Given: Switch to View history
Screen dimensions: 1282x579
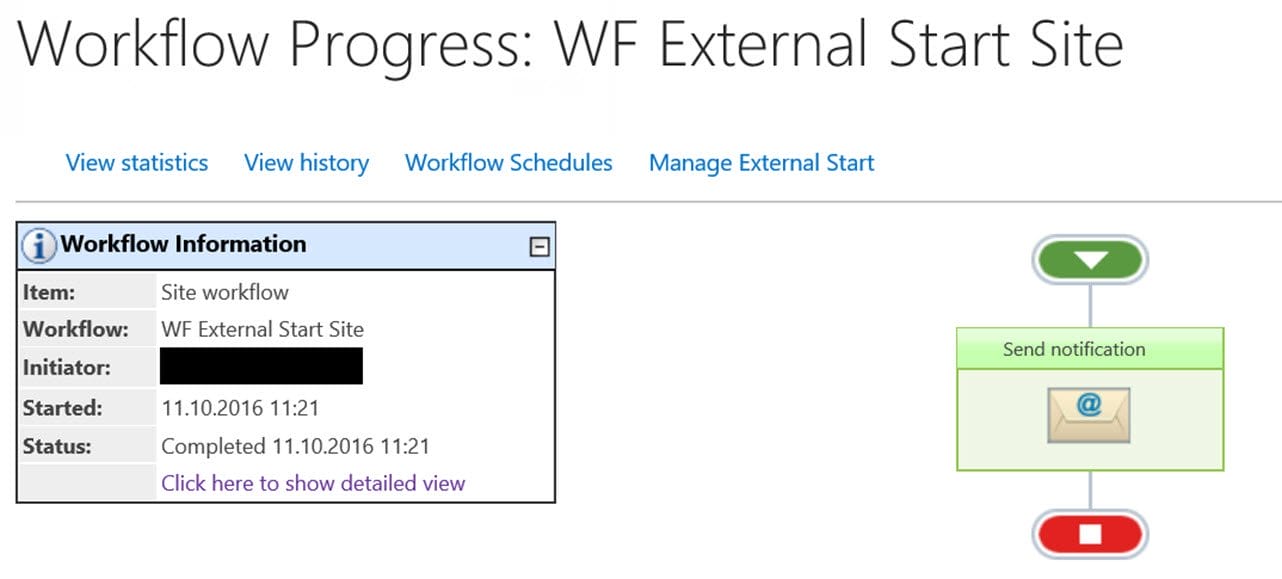Looking at the screenshot, I should (306, 162).
